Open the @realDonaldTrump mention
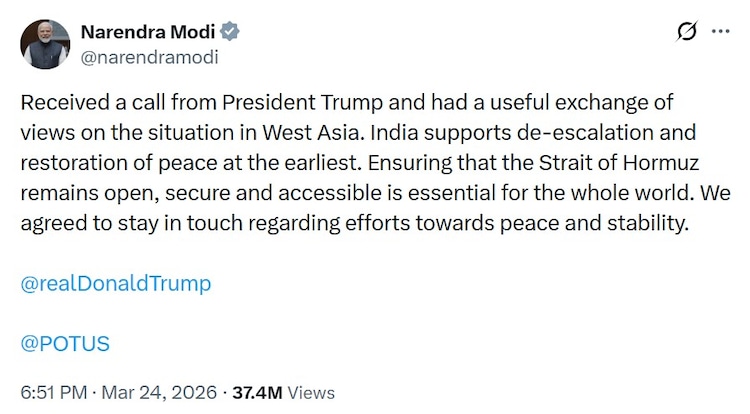The width and height of the screenshot is (750, 414). 115,283
